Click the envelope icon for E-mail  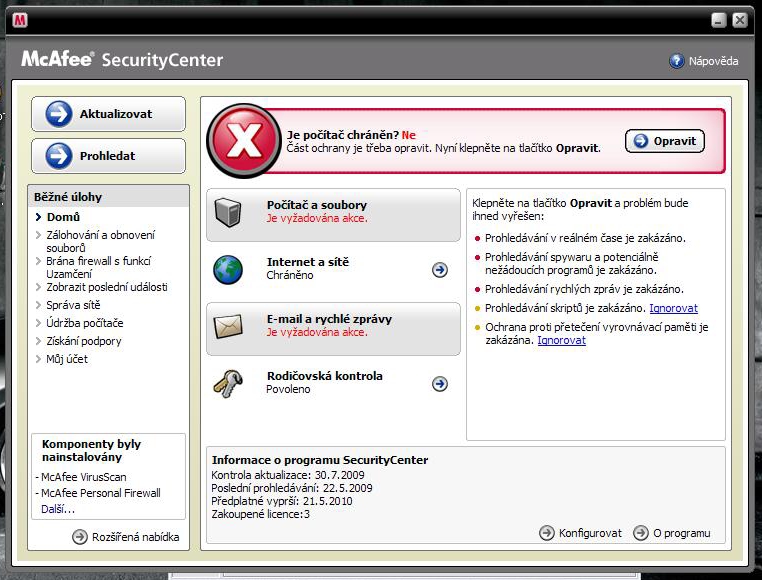pyautogui.click(x=228, y=326)
